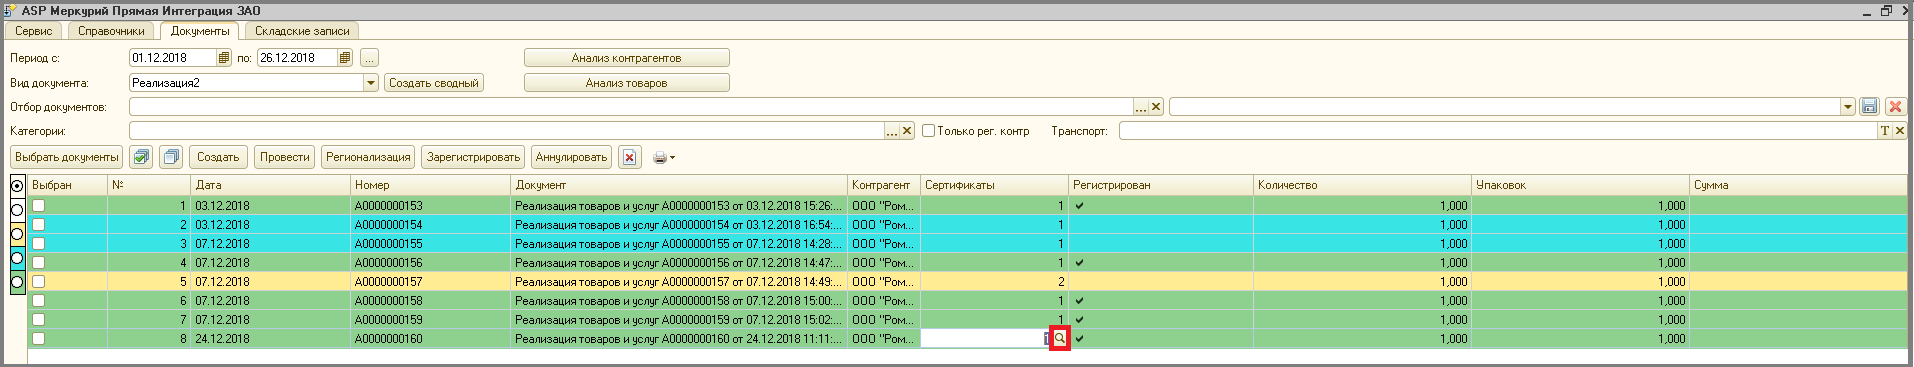Screen dimensions: 1914x367
Task: Click magnifier icon in row 8 Сертификаты cell
Action: 1060,339
